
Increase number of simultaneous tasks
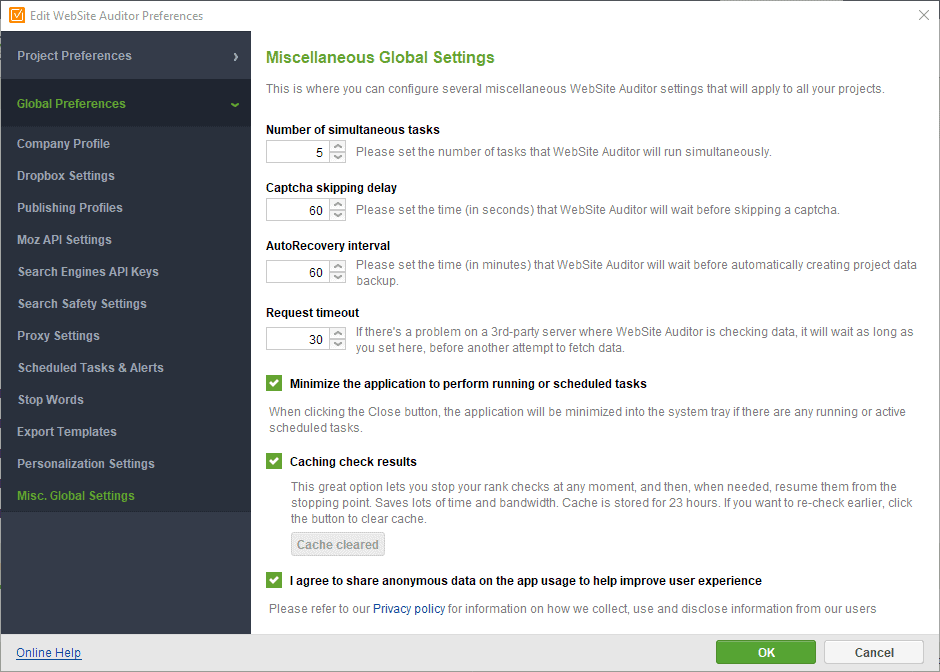tap(338, 146)
